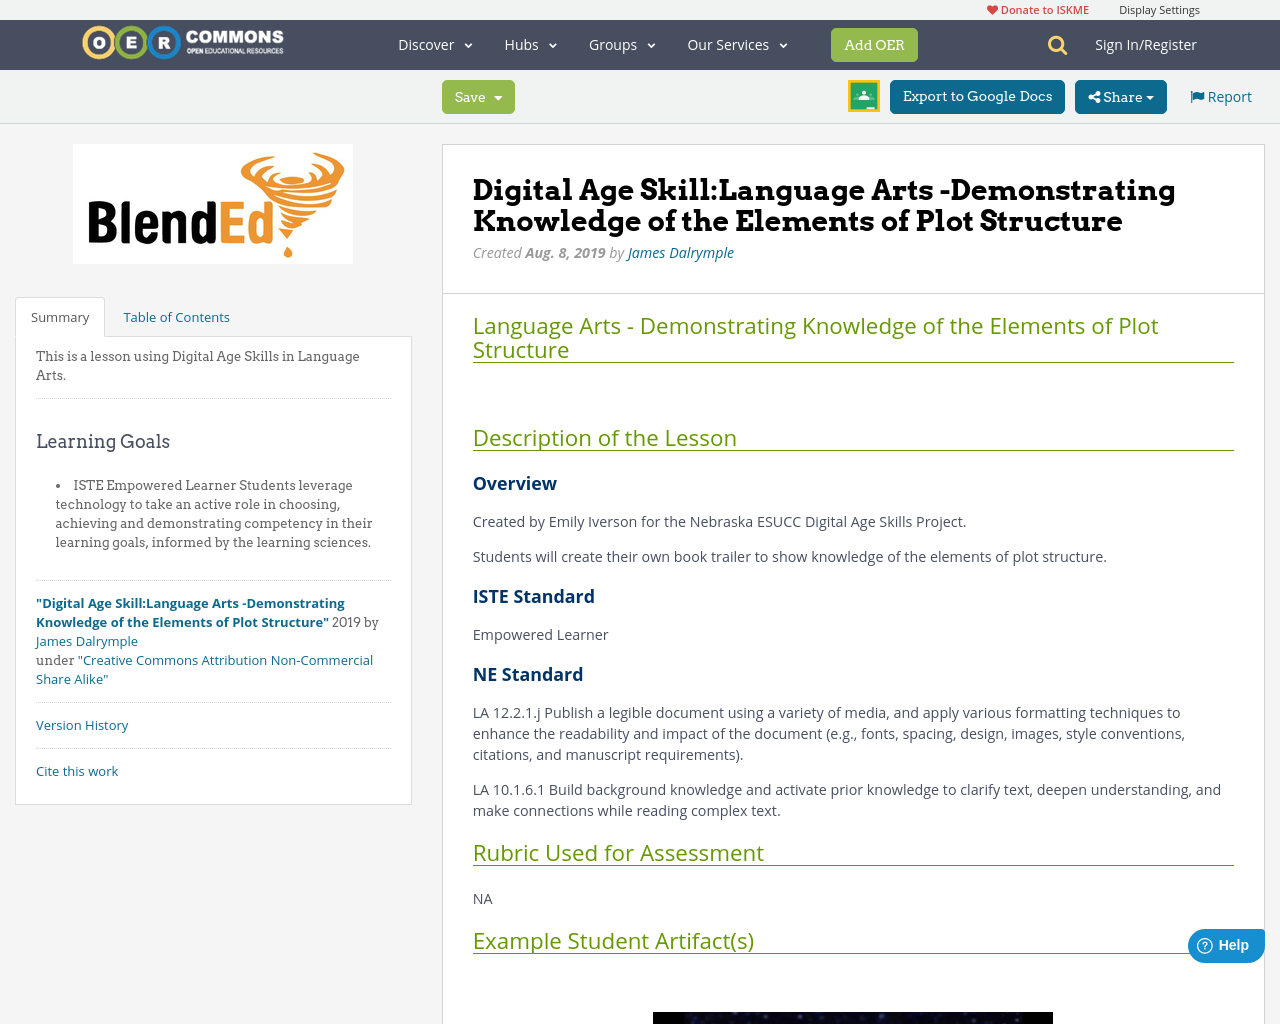Open Display Settings

click(1159, 8)
